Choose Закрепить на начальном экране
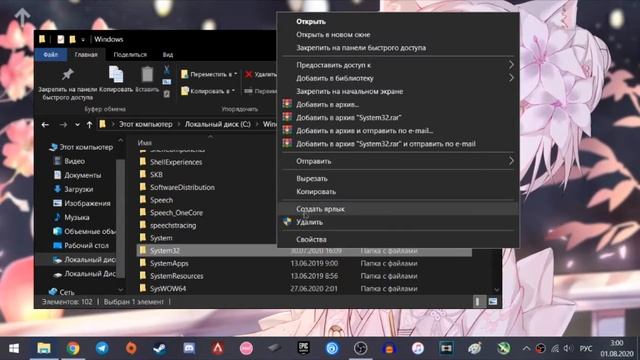This screenshot has width=640, height=360. 398,91
